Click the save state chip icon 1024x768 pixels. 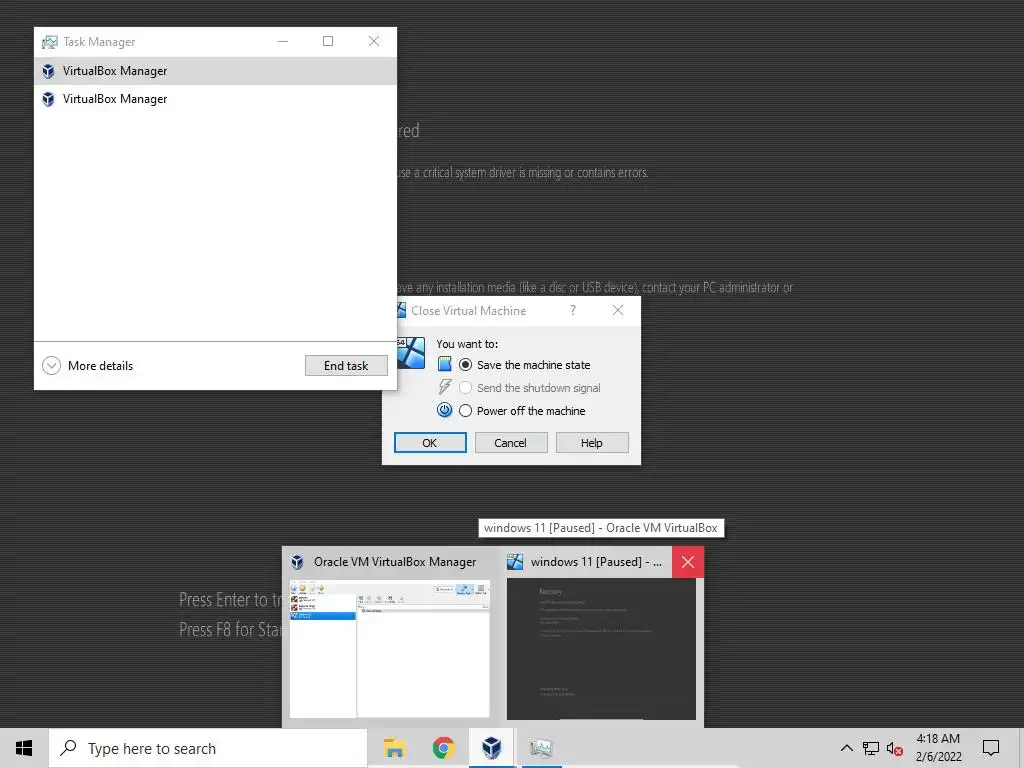click(445, 364)
